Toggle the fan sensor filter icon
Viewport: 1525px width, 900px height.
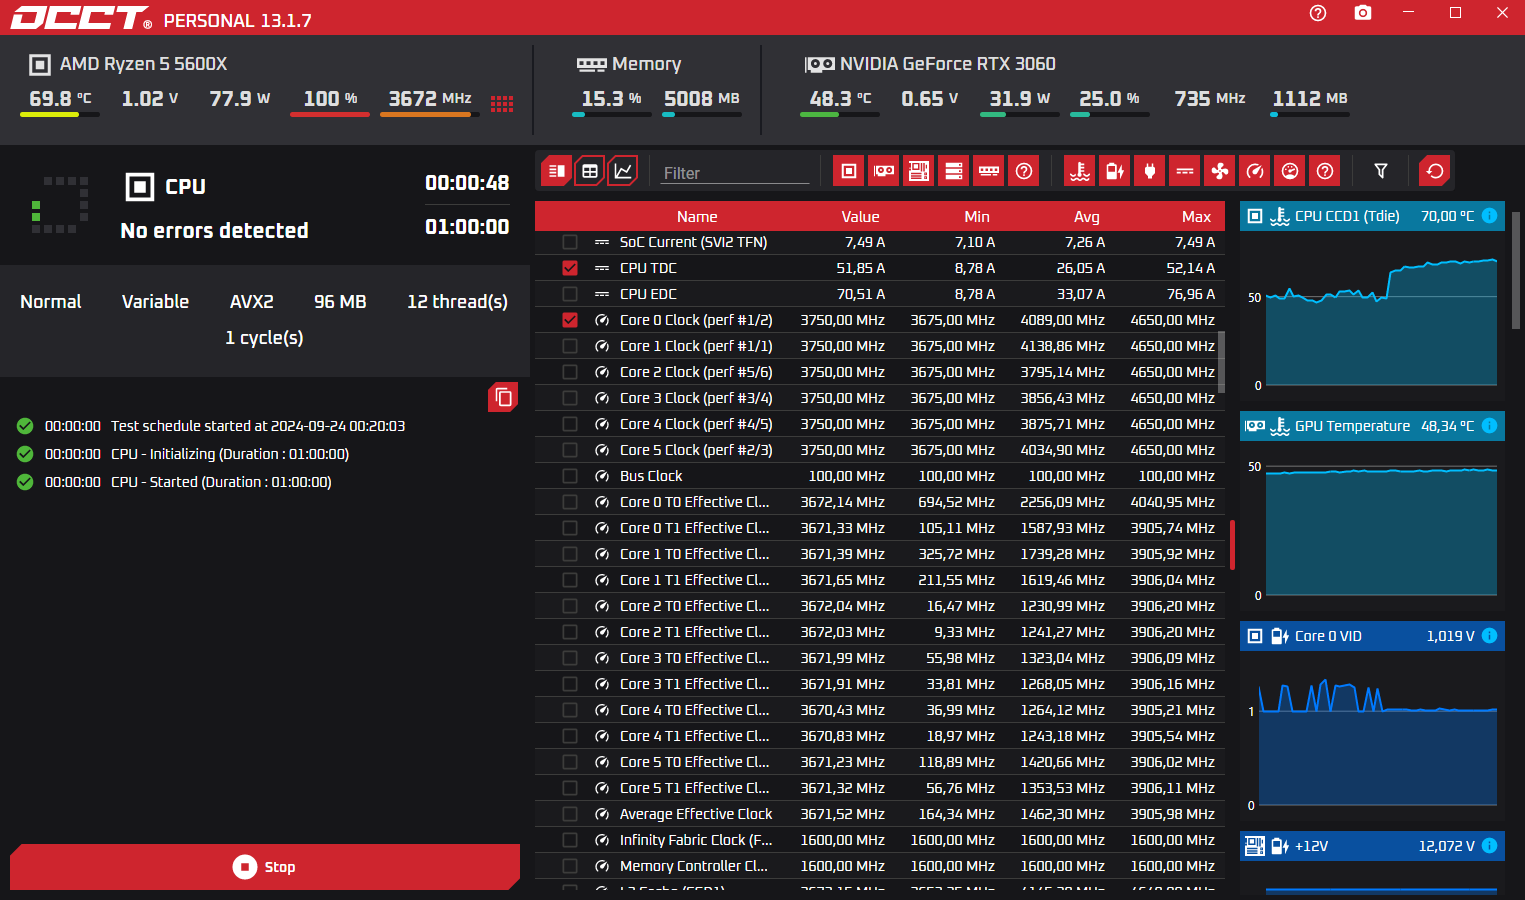click(x=1220, y=171)
